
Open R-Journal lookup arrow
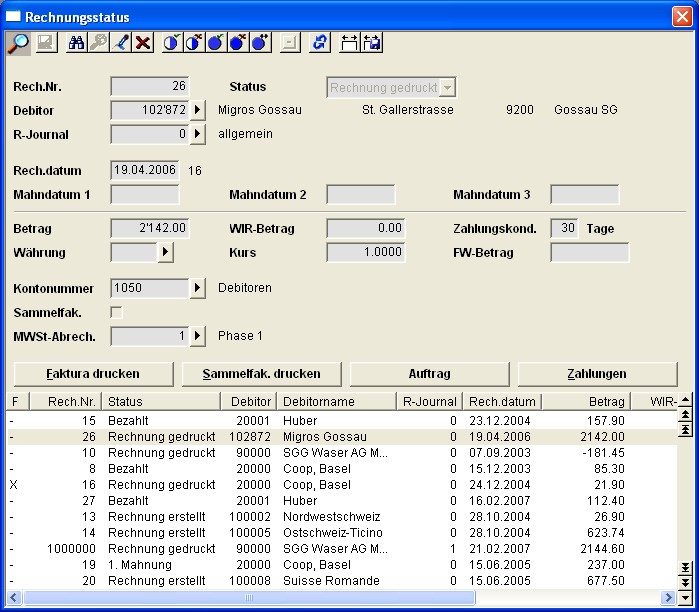click(x=197, y=134)
